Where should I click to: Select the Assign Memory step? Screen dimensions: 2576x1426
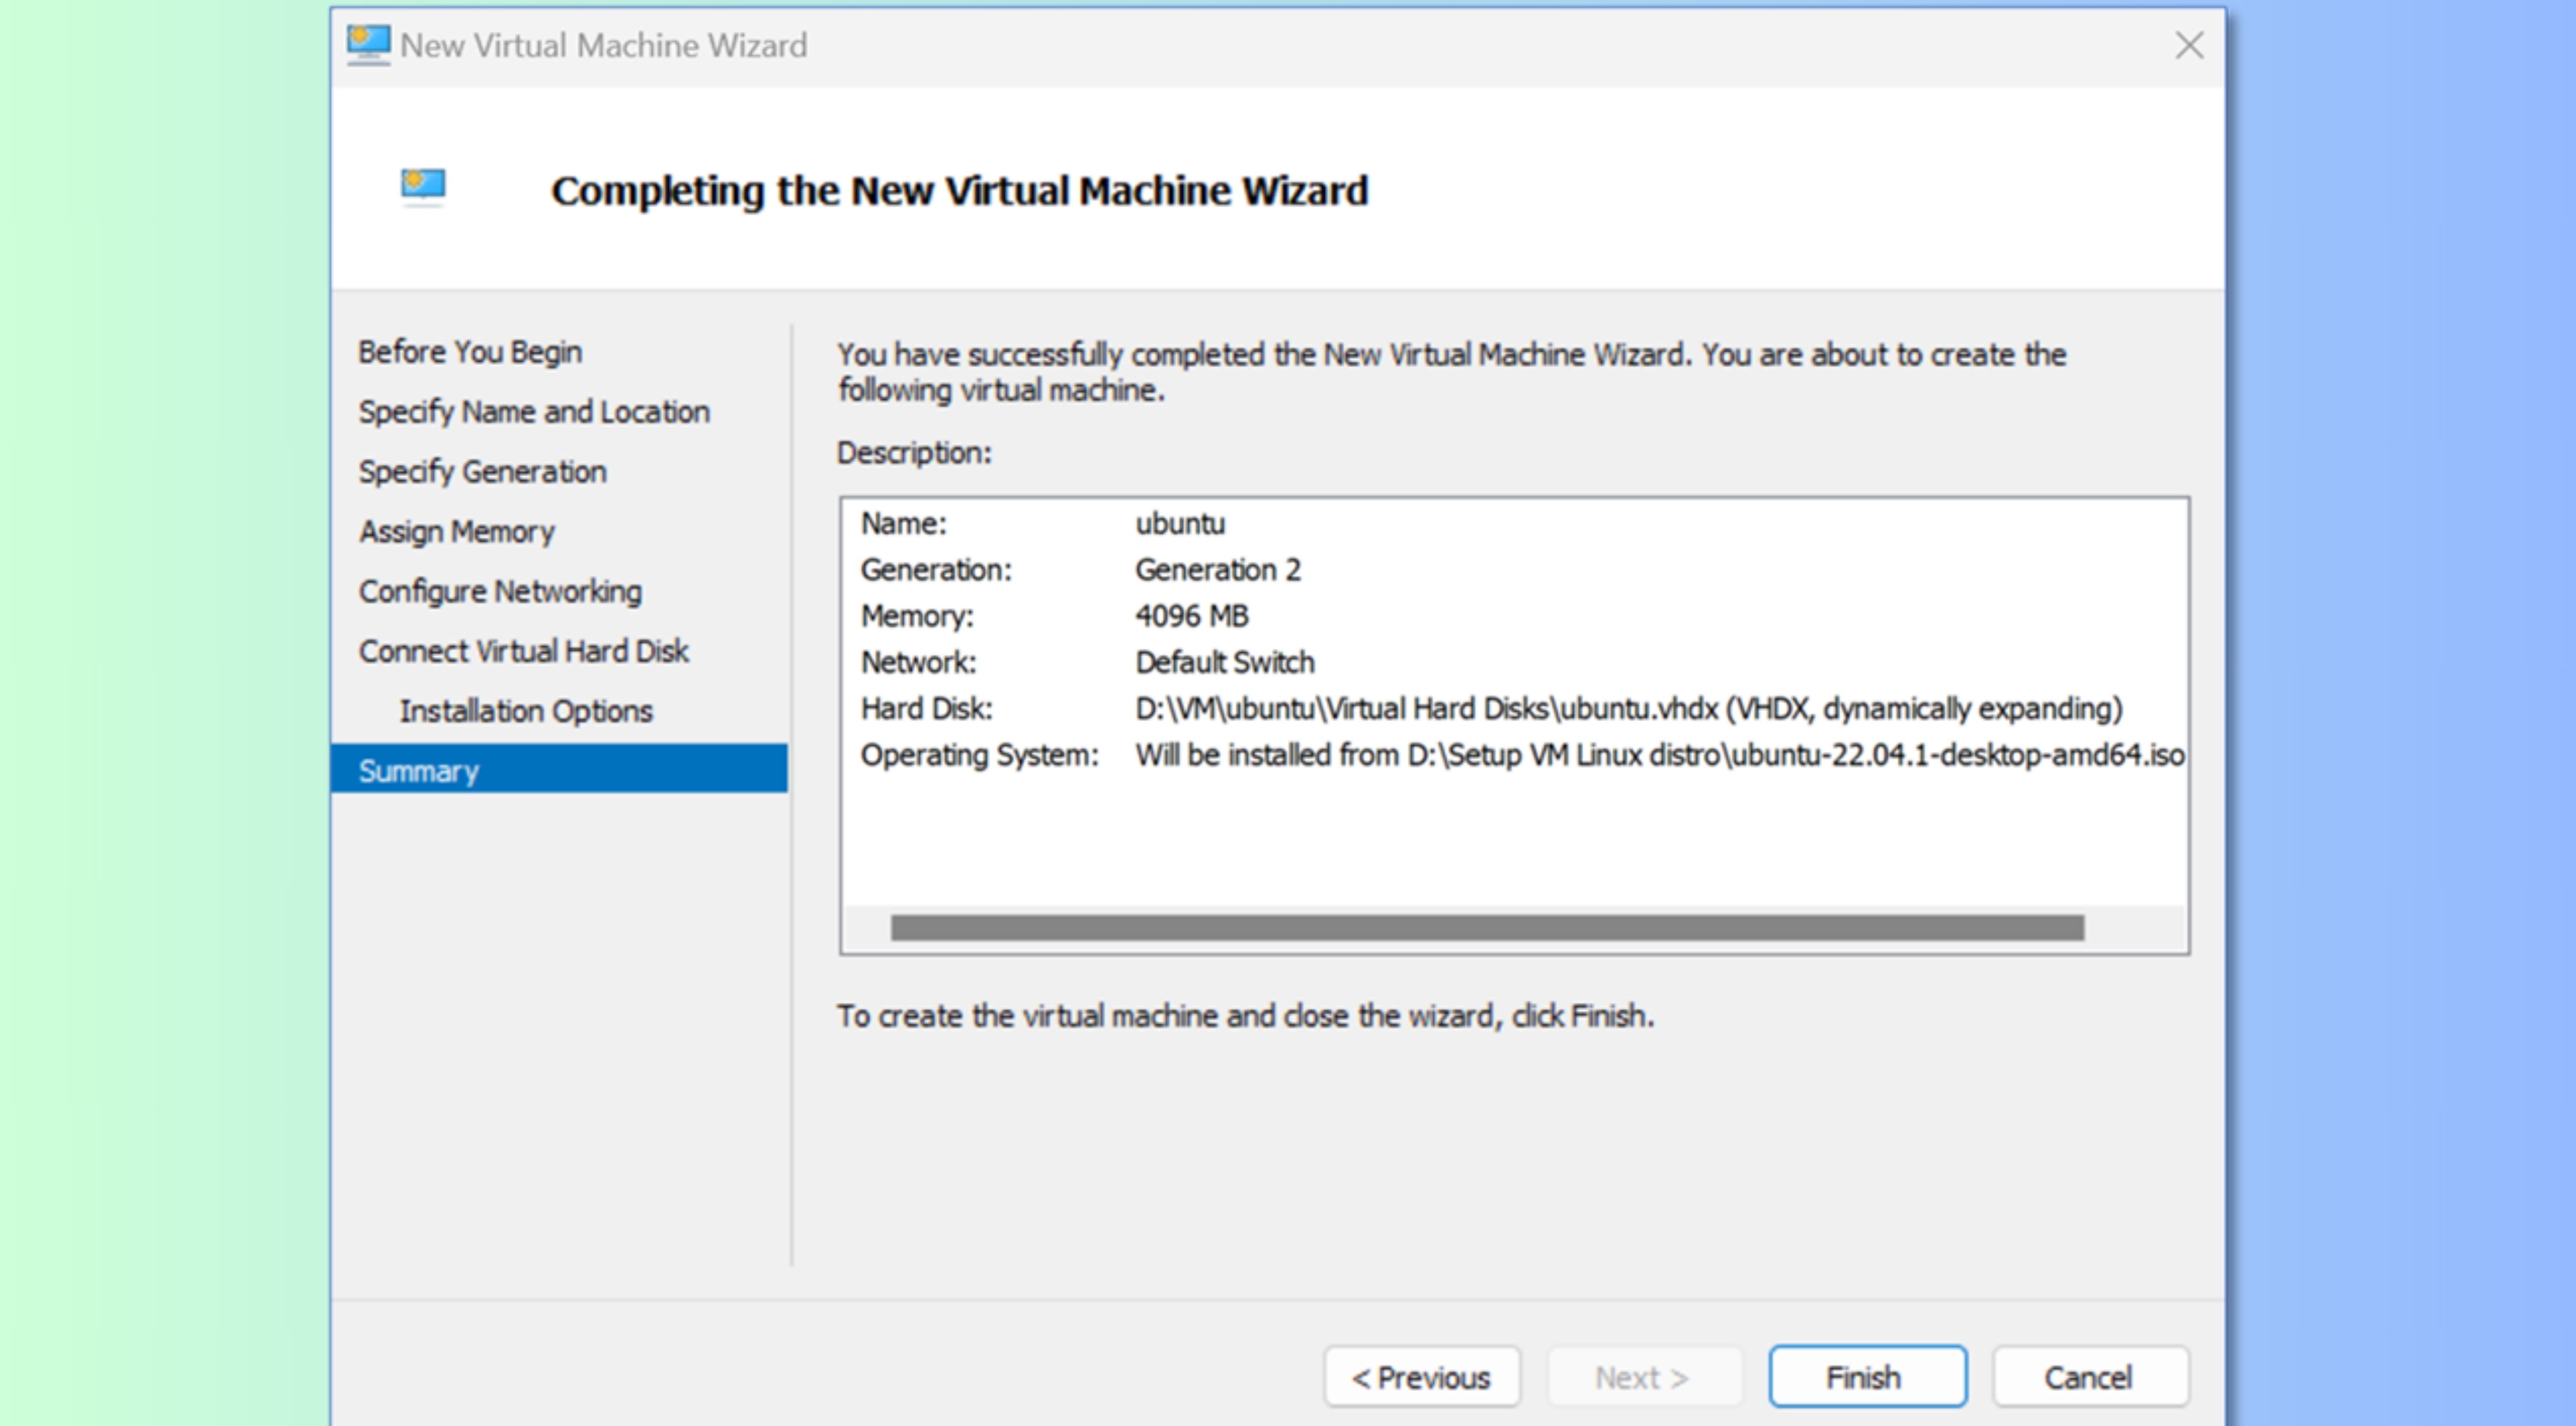pyautogui.click(x=456, y=532)
